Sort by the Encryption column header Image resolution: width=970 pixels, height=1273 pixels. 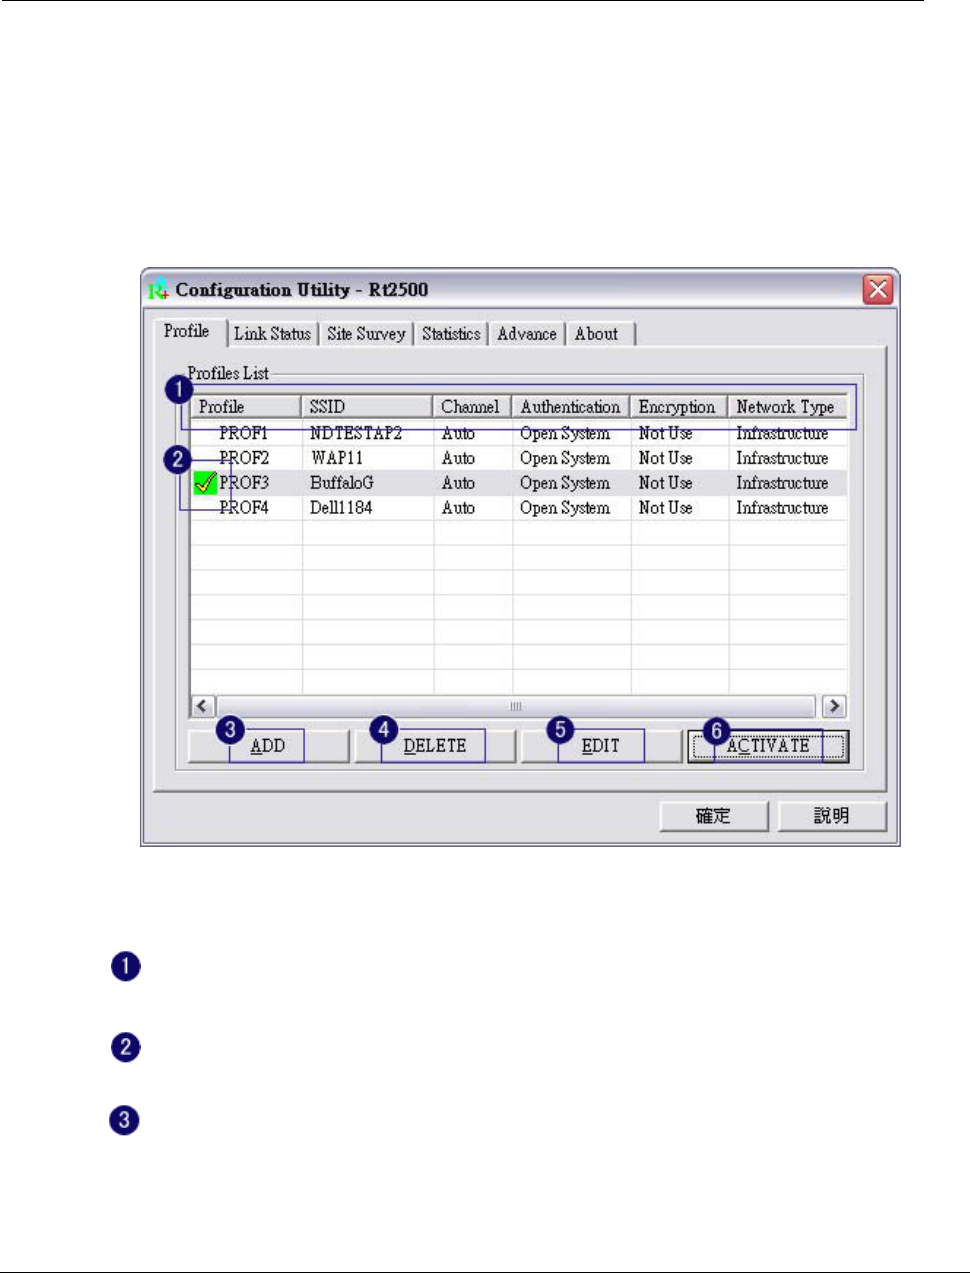point(679,407)
